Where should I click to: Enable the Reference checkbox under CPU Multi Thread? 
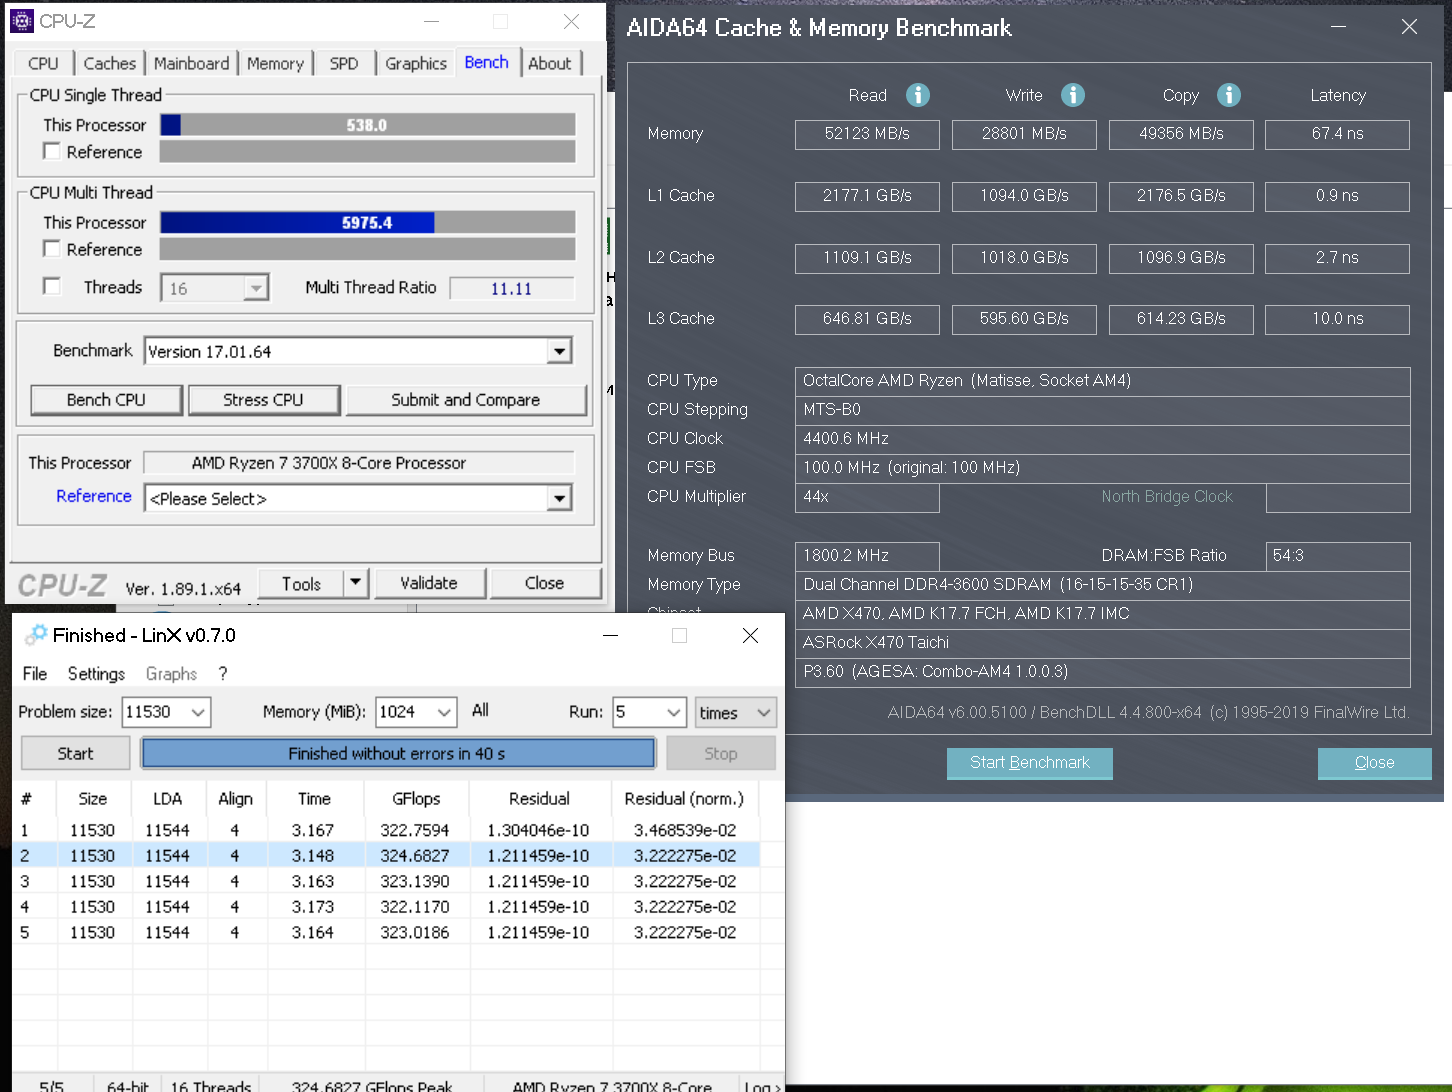pyautogui.click(x=52, y=248)
